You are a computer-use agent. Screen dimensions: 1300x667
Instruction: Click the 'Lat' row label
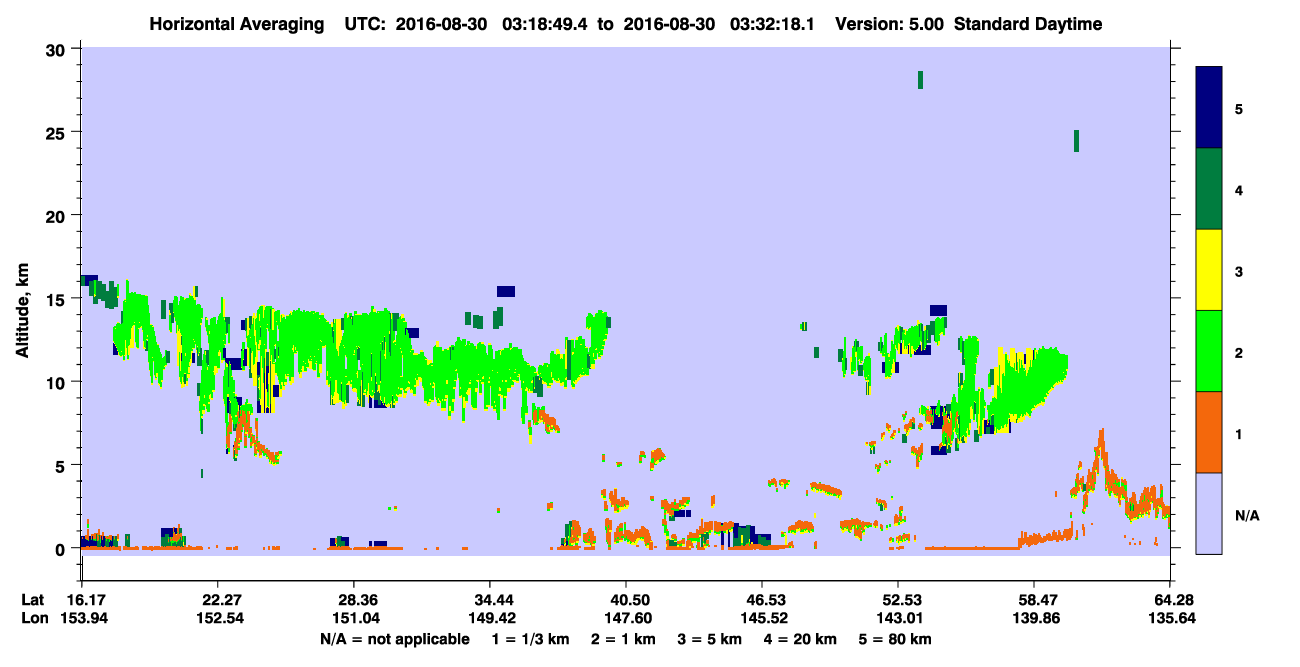[x=32, y=600]
